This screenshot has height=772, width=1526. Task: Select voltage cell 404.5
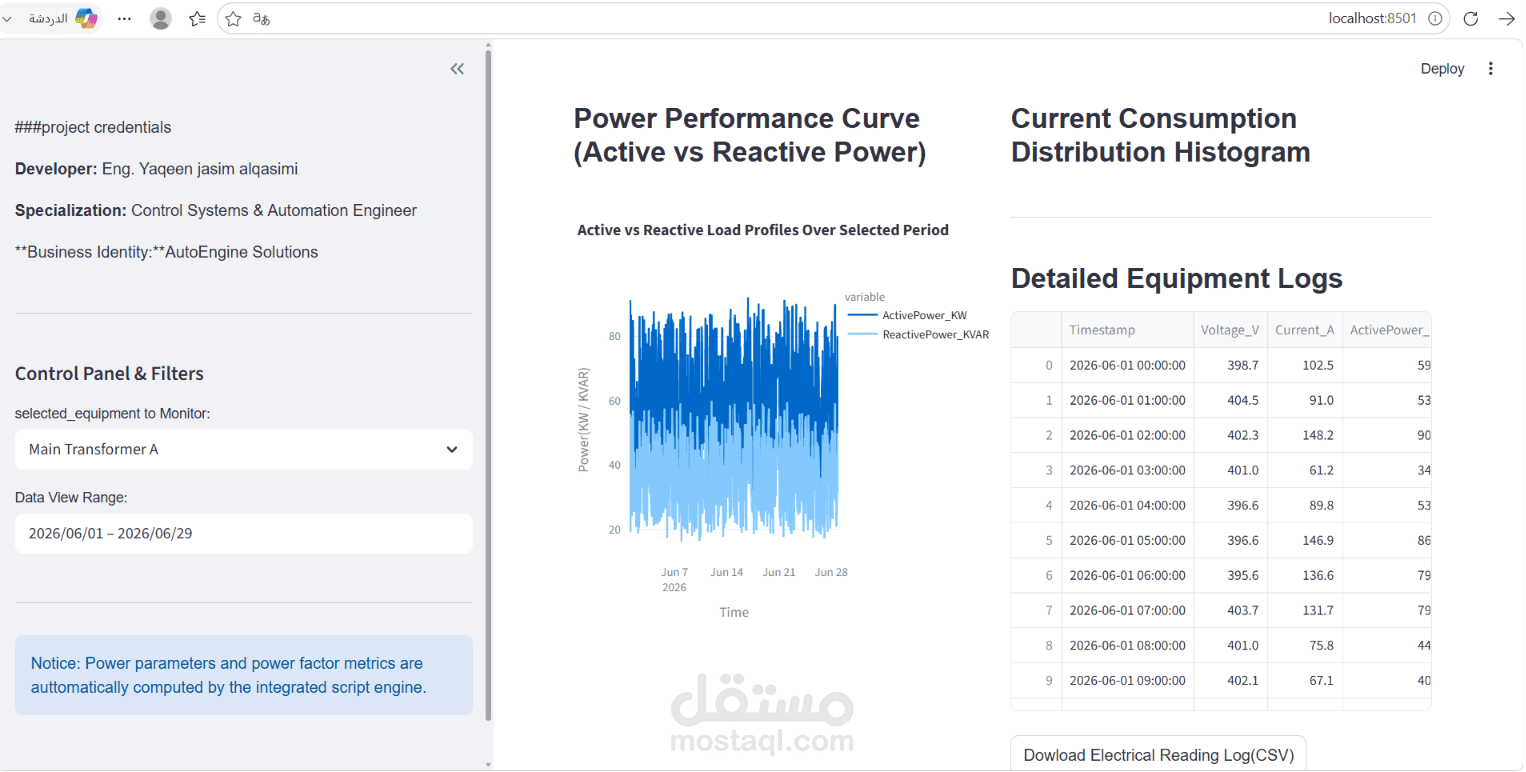click(x=1230, y=400)
